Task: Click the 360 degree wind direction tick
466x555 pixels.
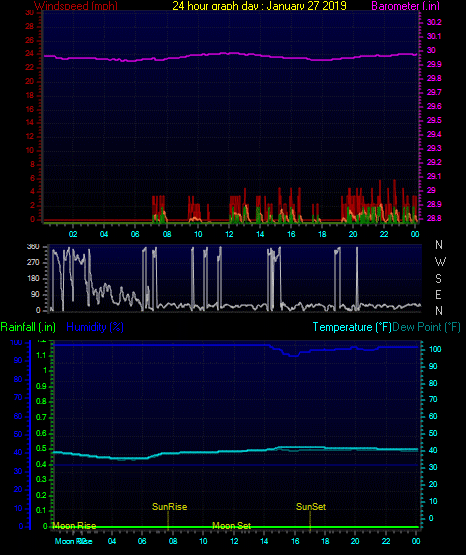Action: [x=33, y=247]
